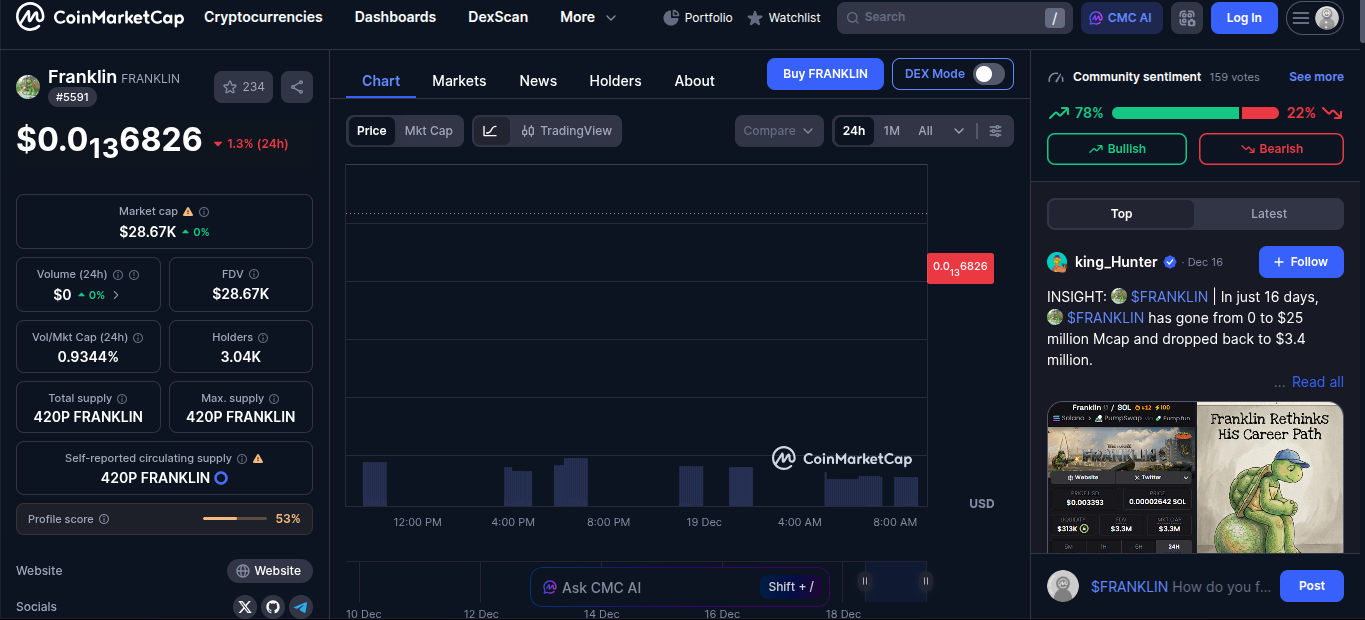The width and height of the screenshot is (1365, 620).
Task: Switch chart to Mkt Cap view
Action: pos(428,131)
